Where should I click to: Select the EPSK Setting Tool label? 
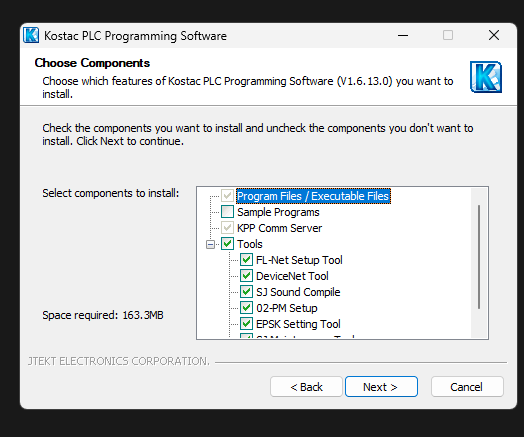[x=298, y=324]
